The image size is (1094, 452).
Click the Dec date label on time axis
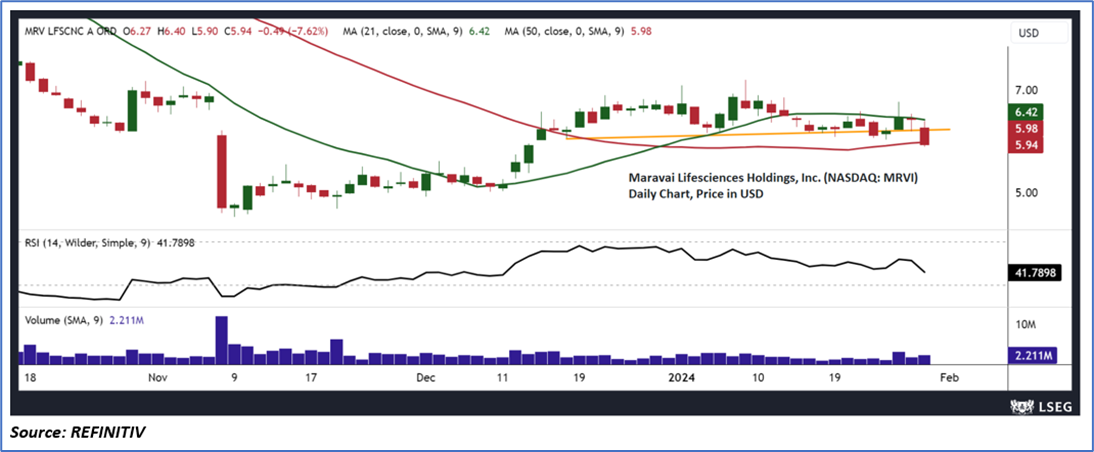point(424,377)
